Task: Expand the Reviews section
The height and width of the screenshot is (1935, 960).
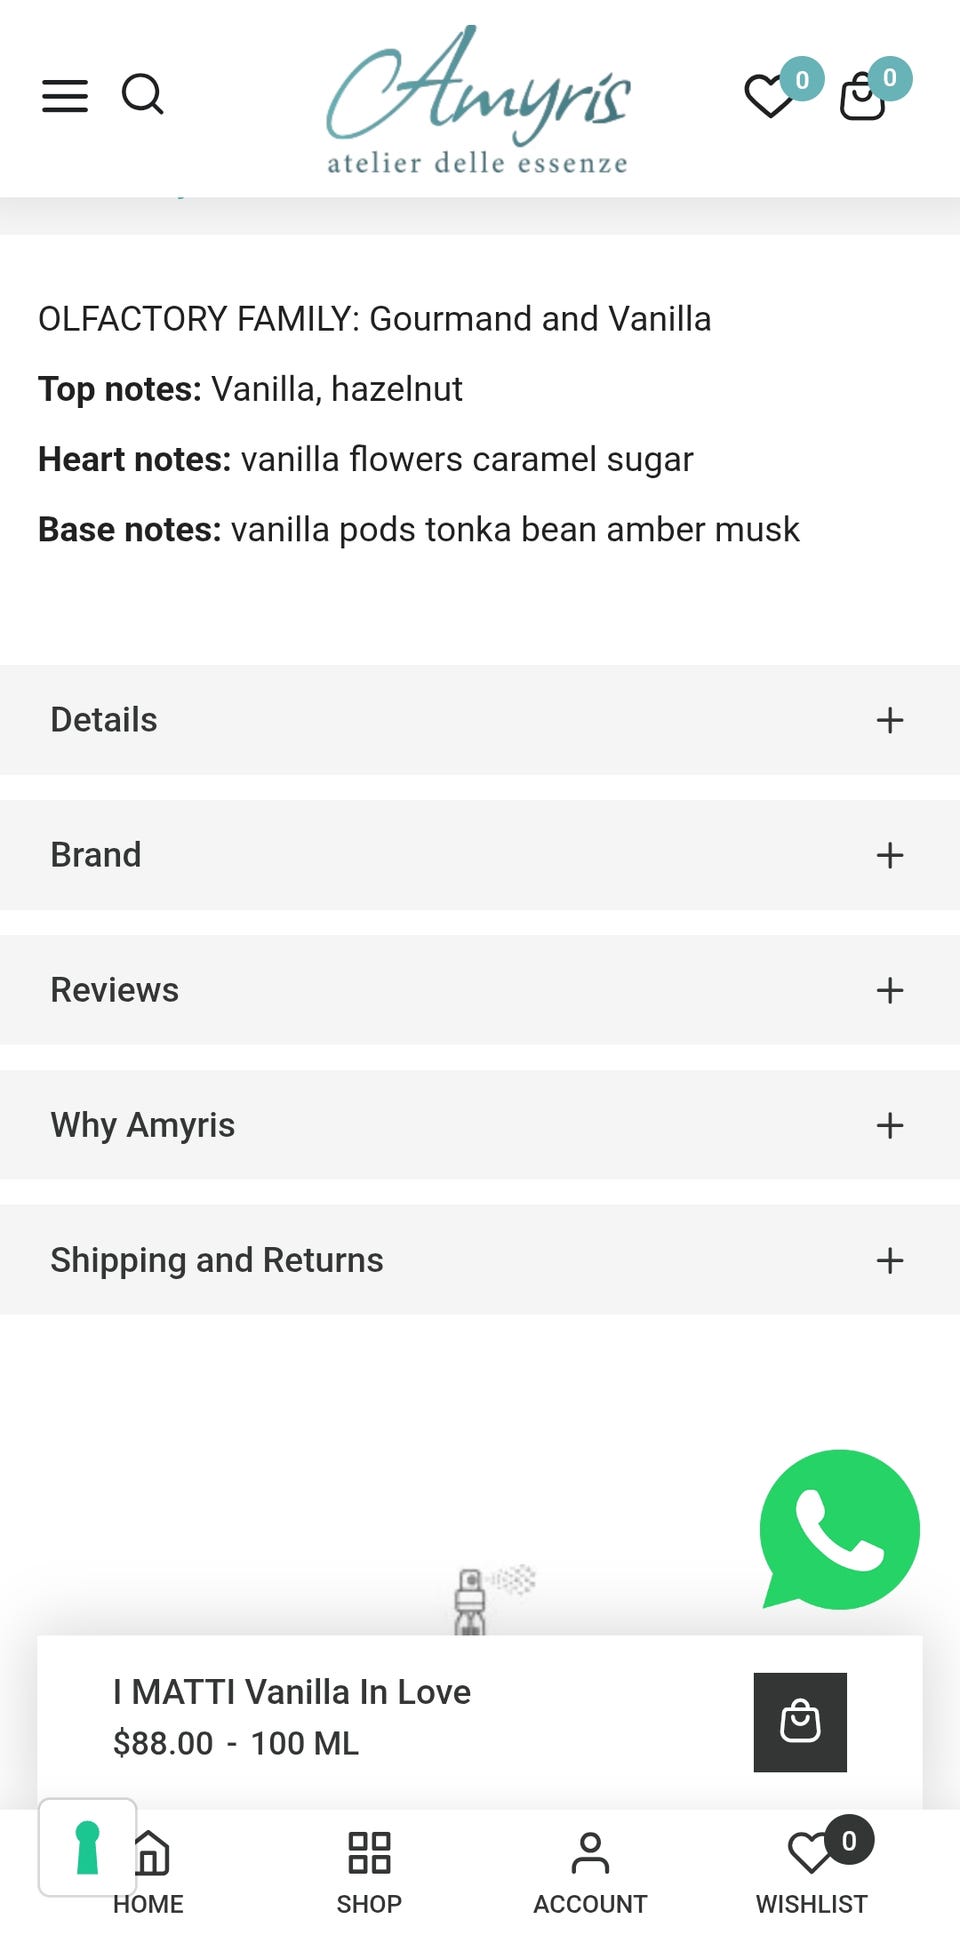Action: pyautogui.click(x=480, y=990)
